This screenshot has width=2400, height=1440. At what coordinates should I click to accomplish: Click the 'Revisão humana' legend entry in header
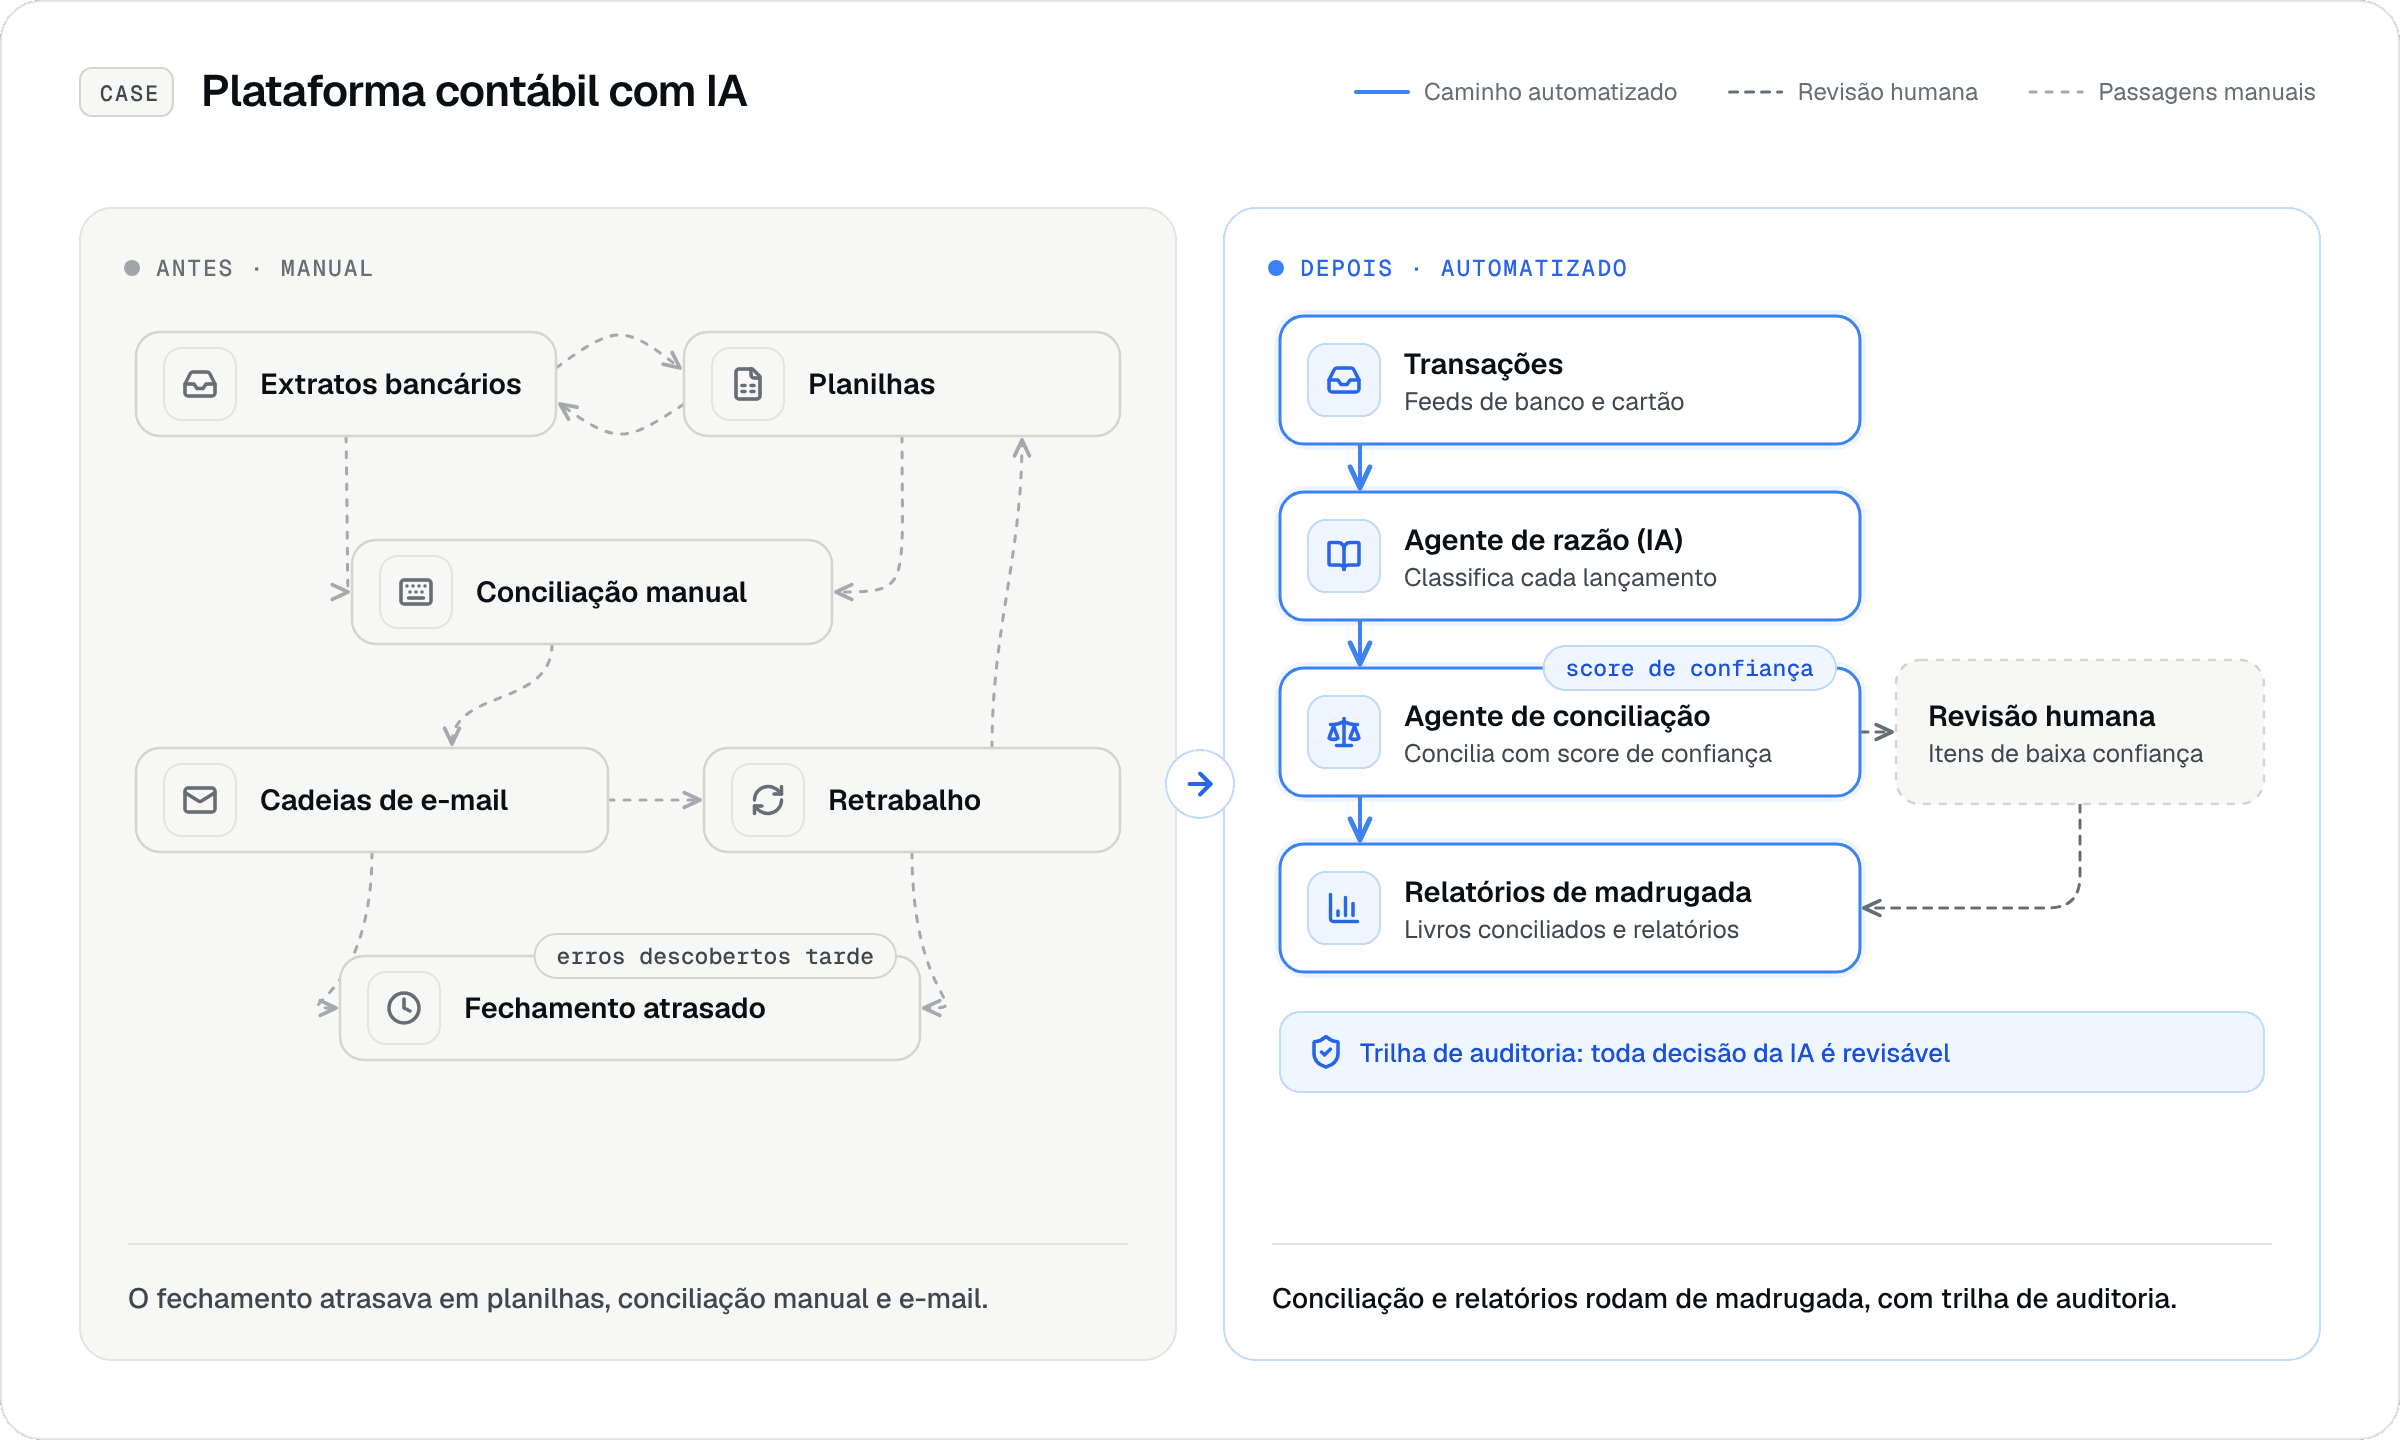pos(1853,92)
